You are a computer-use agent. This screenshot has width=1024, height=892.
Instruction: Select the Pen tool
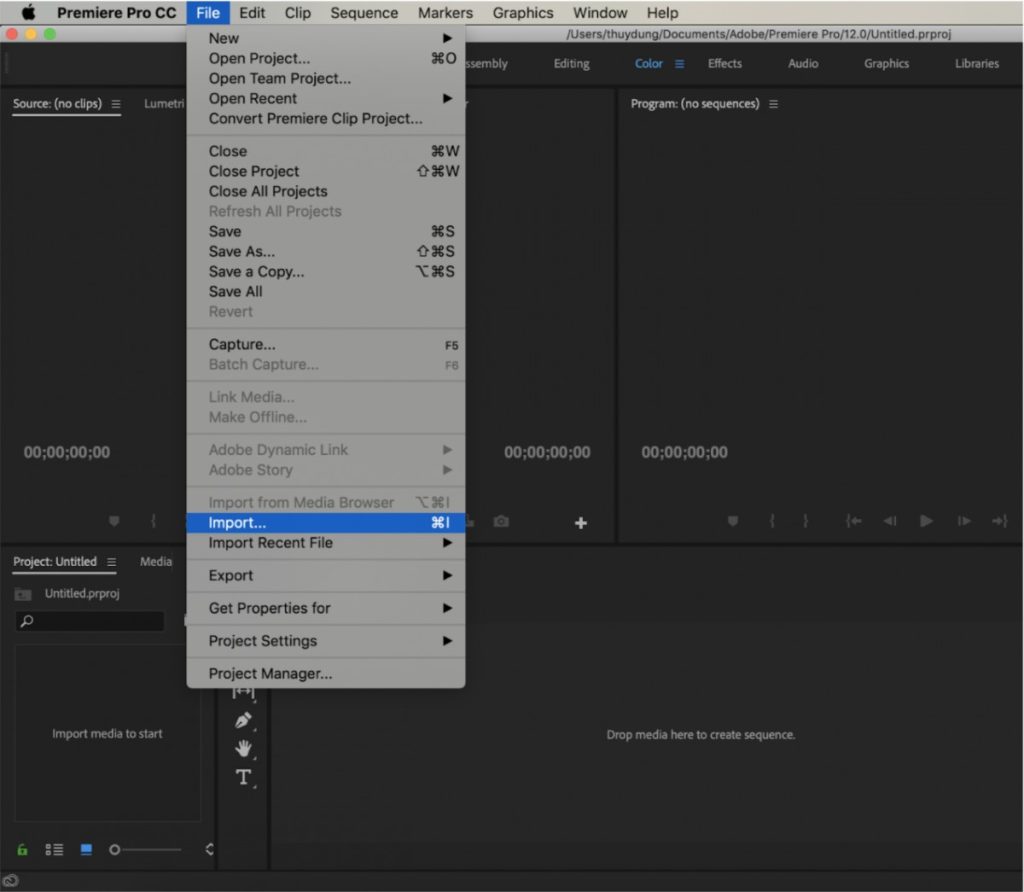click(x=243, y=718)
